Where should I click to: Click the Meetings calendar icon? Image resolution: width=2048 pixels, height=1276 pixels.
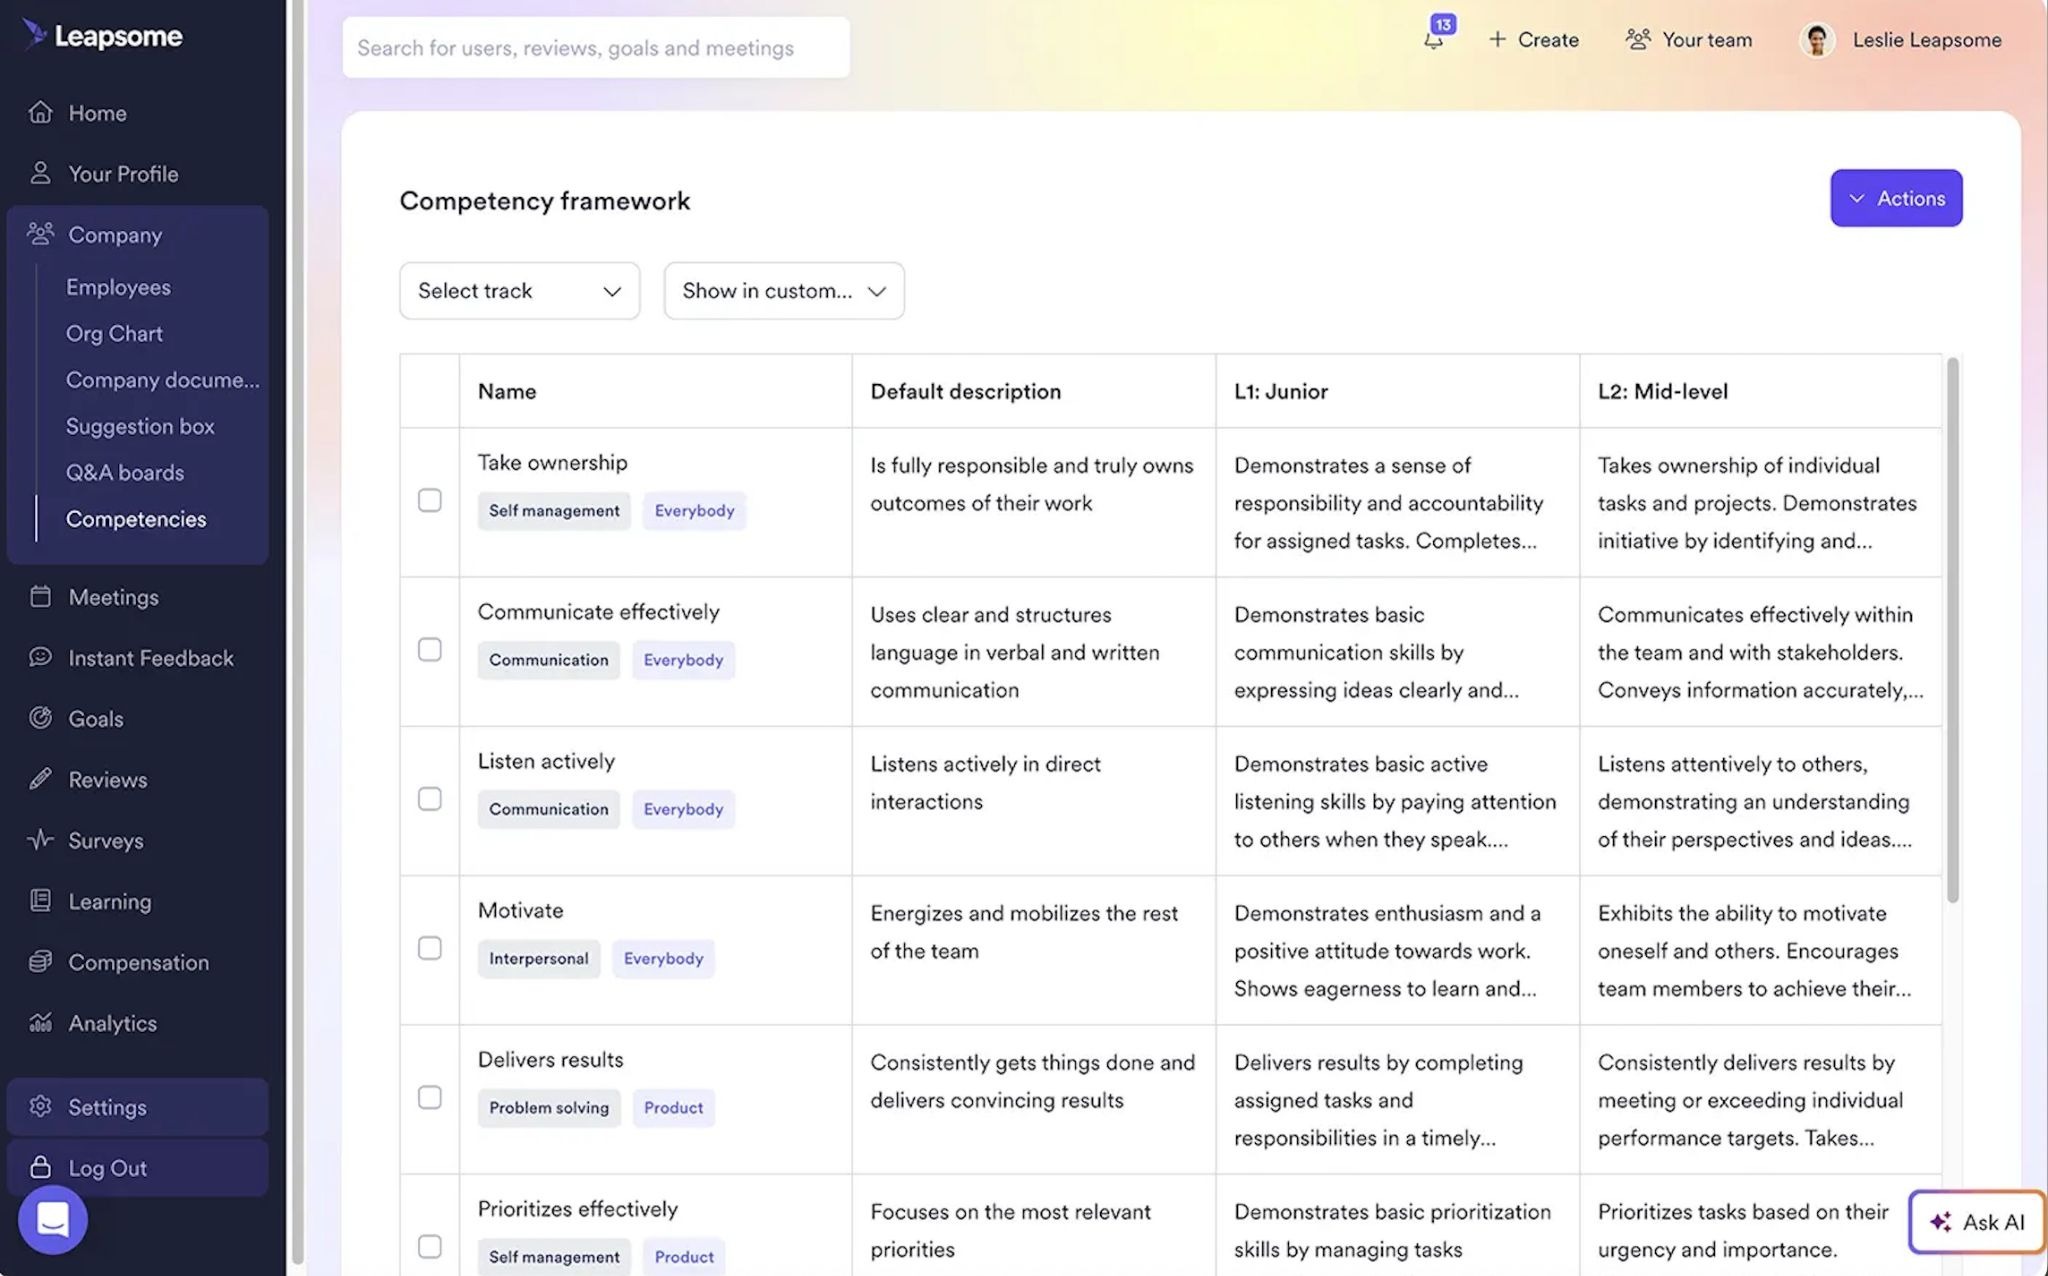pos(40,597)
